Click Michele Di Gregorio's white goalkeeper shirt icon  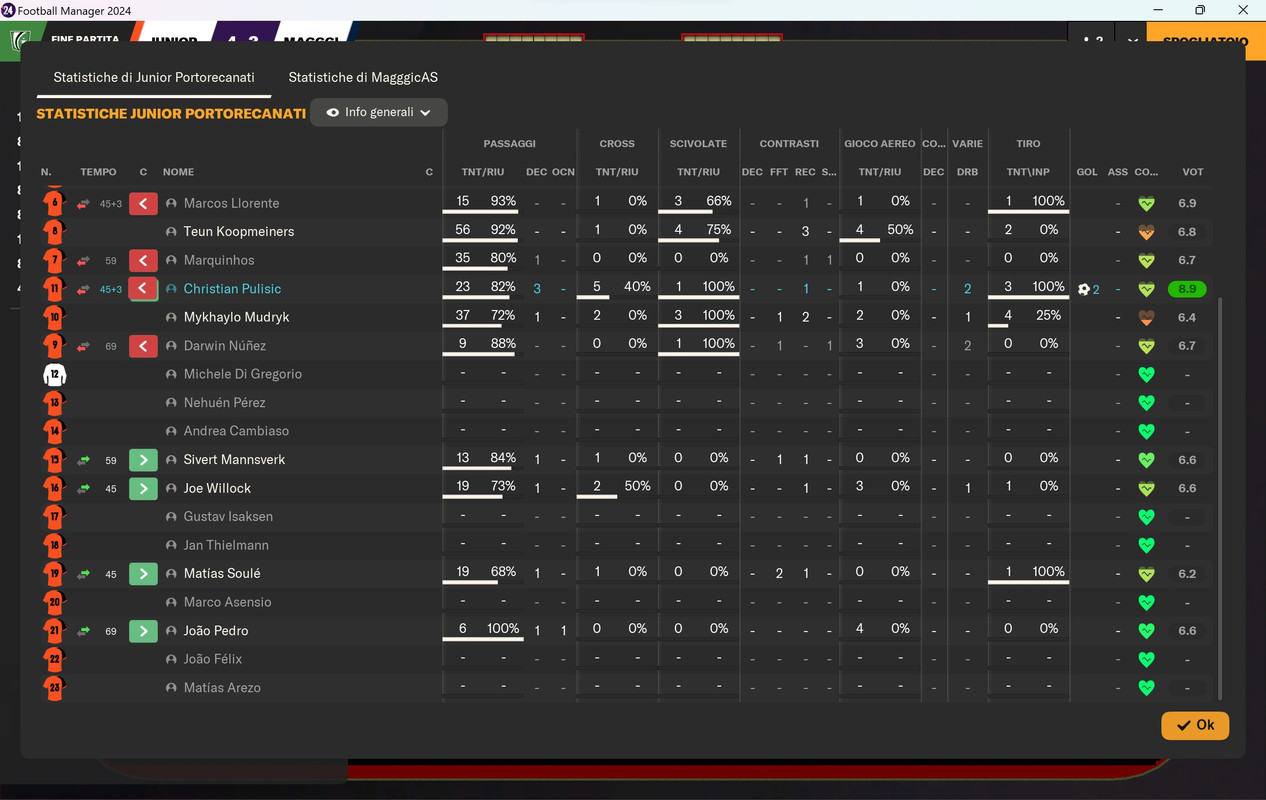54,375
